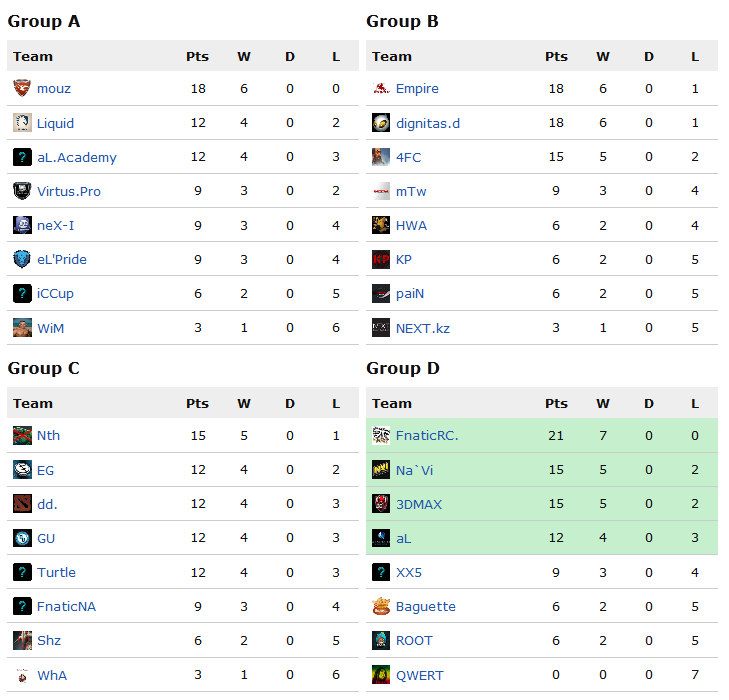Click the Virtus.Pro team logo icon
This screenshot has height=700, width=729.
pyautogui.click(x=22, y=191)
